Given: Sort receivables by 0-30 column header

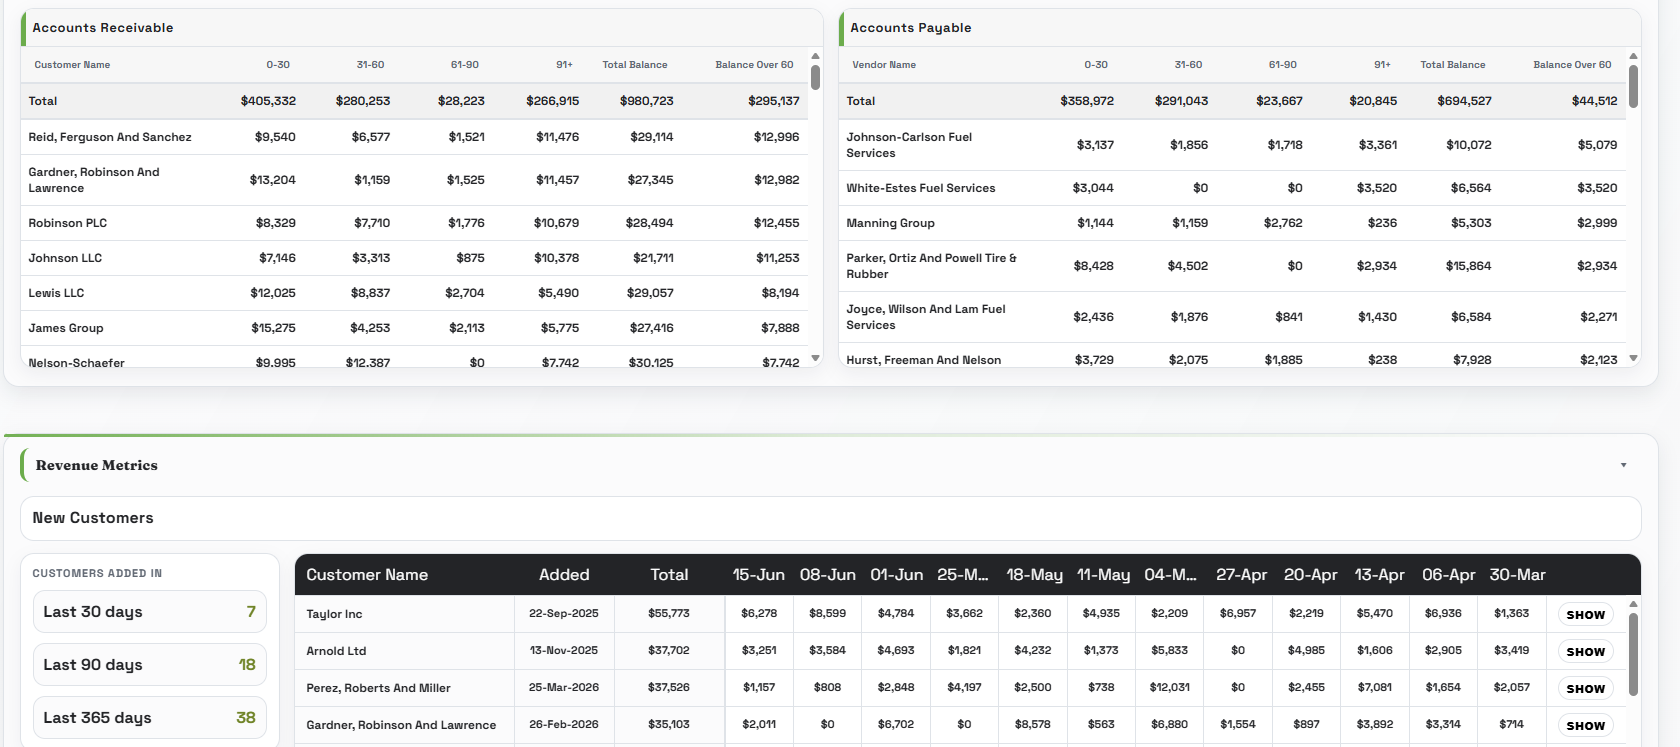Looking at the screenshot, I should (278, 65).
